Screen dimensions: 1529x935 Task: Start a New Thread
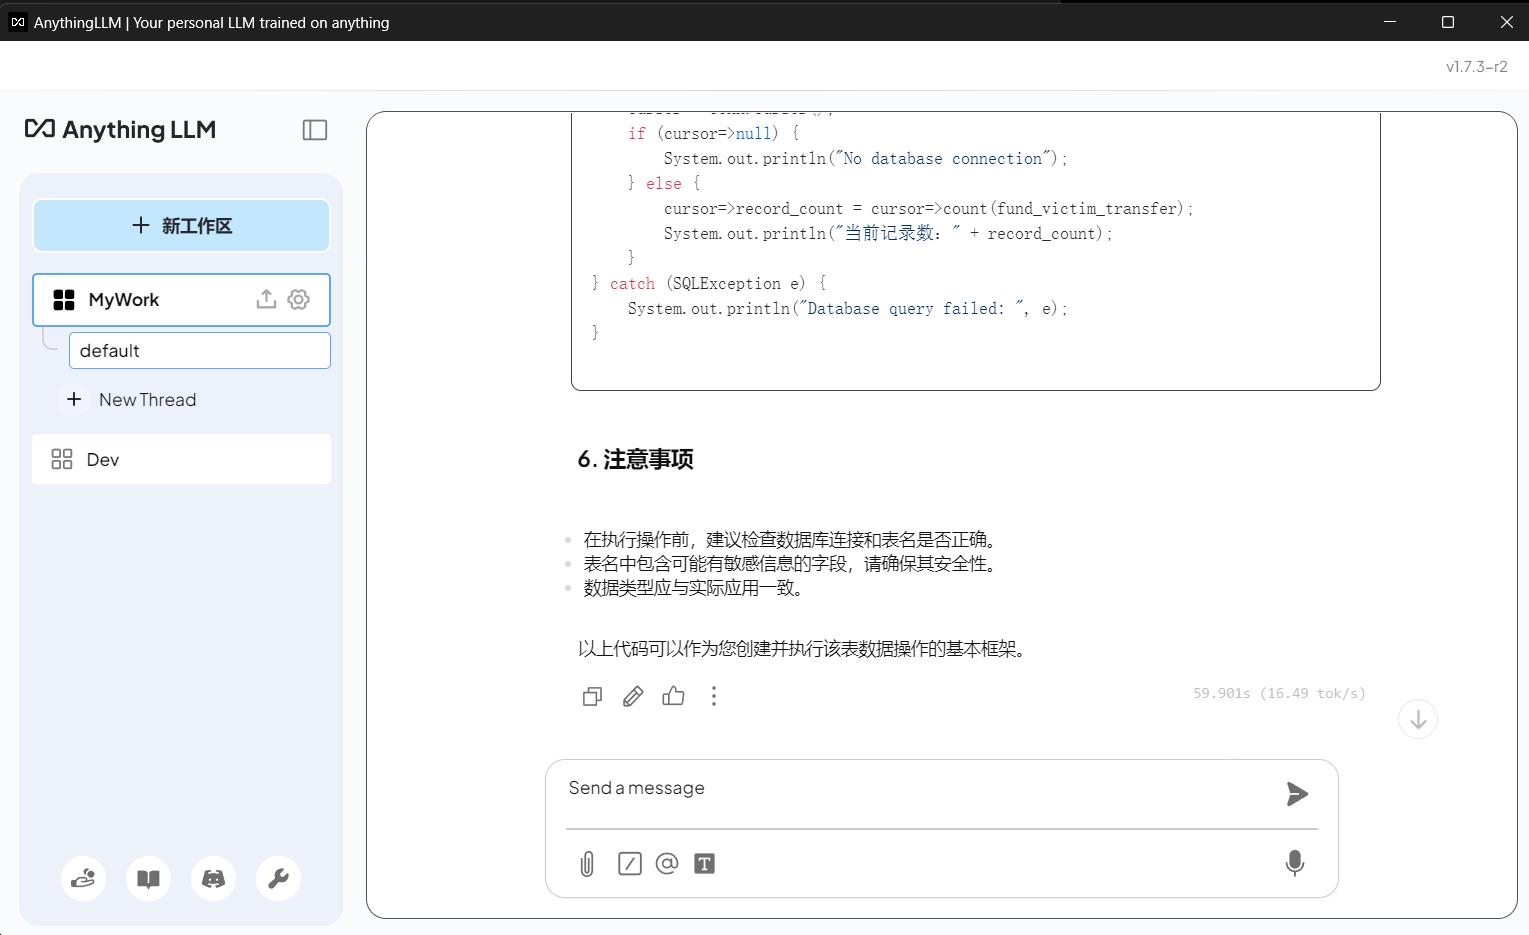click(x=147, y=400)
